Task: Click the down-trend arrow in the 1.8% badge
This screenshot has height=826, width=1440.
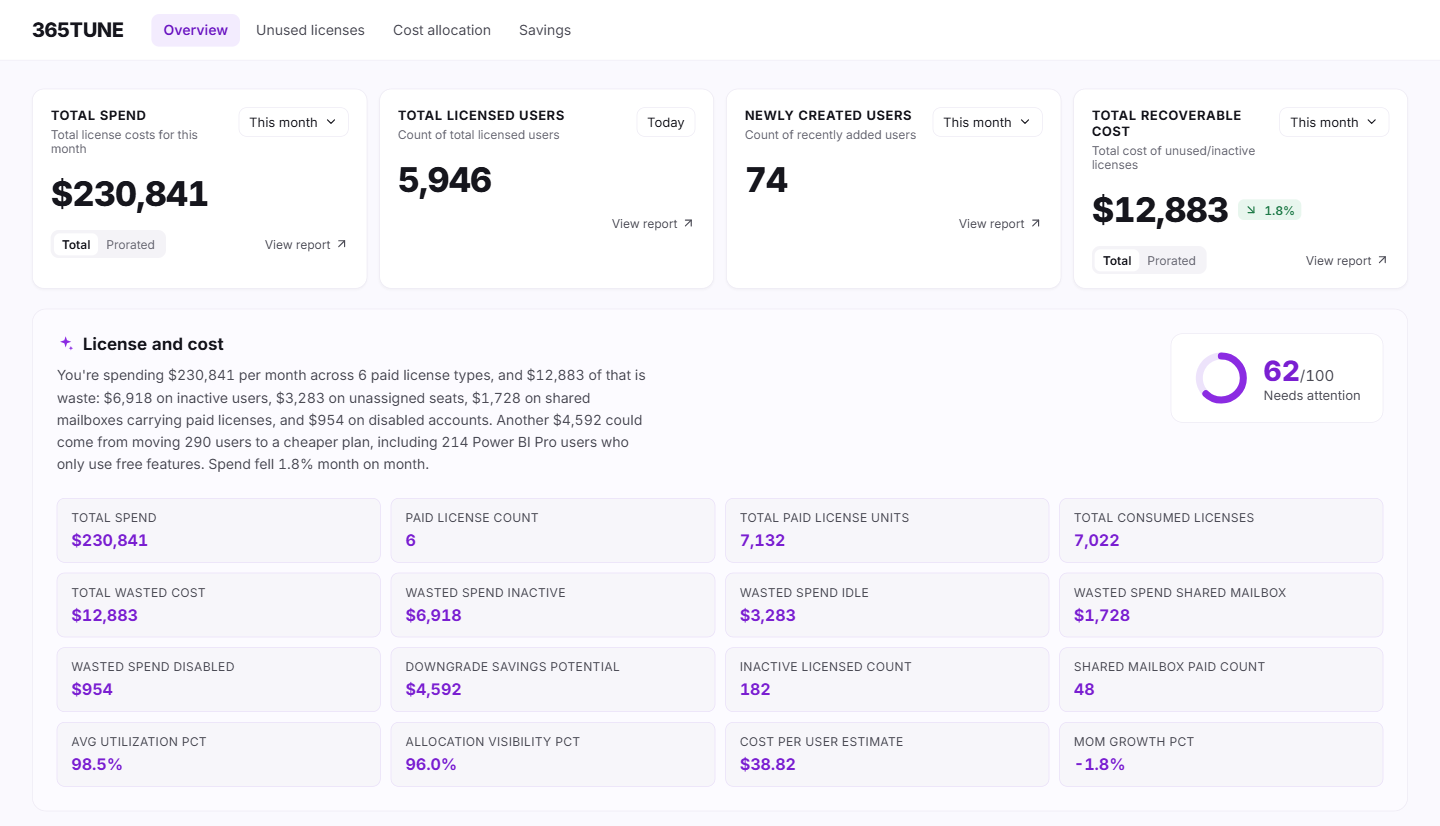Action: coord(1250,210)
